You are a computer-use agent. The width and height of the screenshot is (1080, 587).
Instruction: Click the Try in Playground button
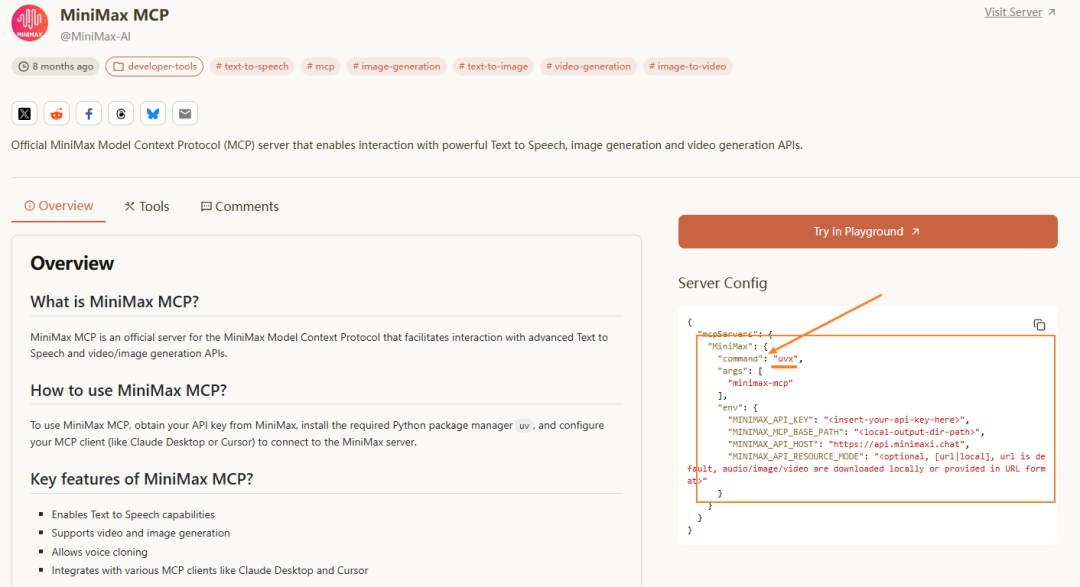(x=867, y=232)
